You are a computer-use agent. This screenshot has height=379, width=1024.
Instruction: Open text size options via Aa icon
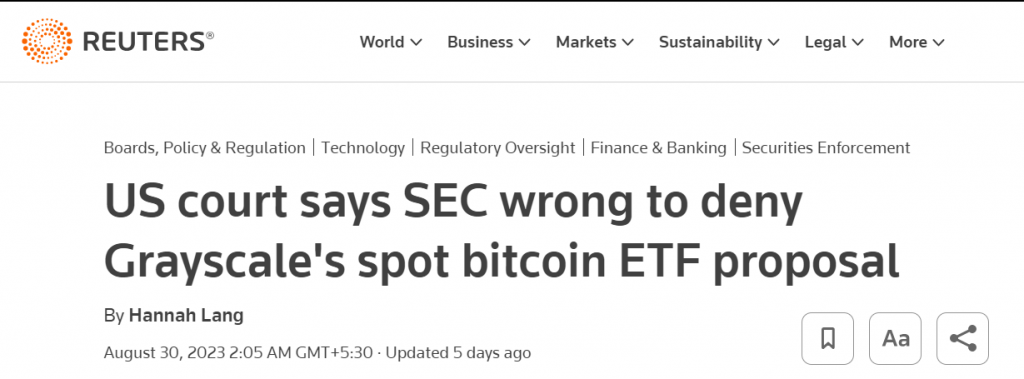click(895, 338)
